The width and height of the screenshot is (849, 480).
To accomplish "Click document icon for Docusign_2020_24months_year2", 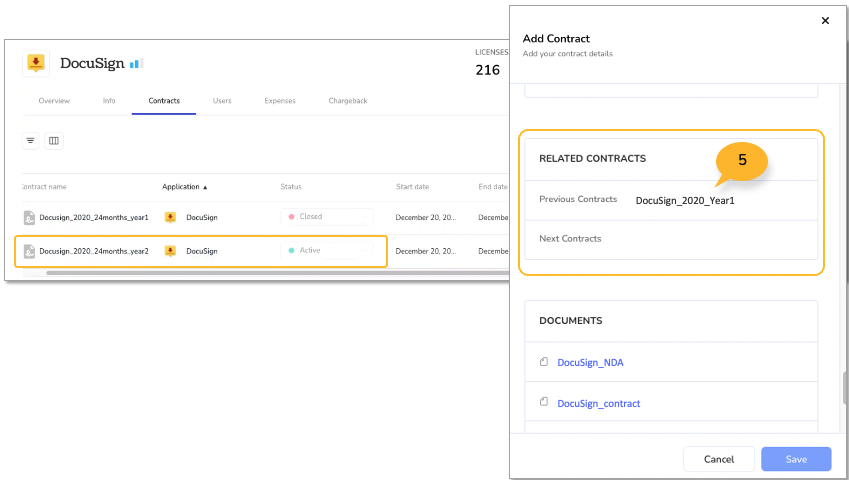I will (x=29, y=251).
